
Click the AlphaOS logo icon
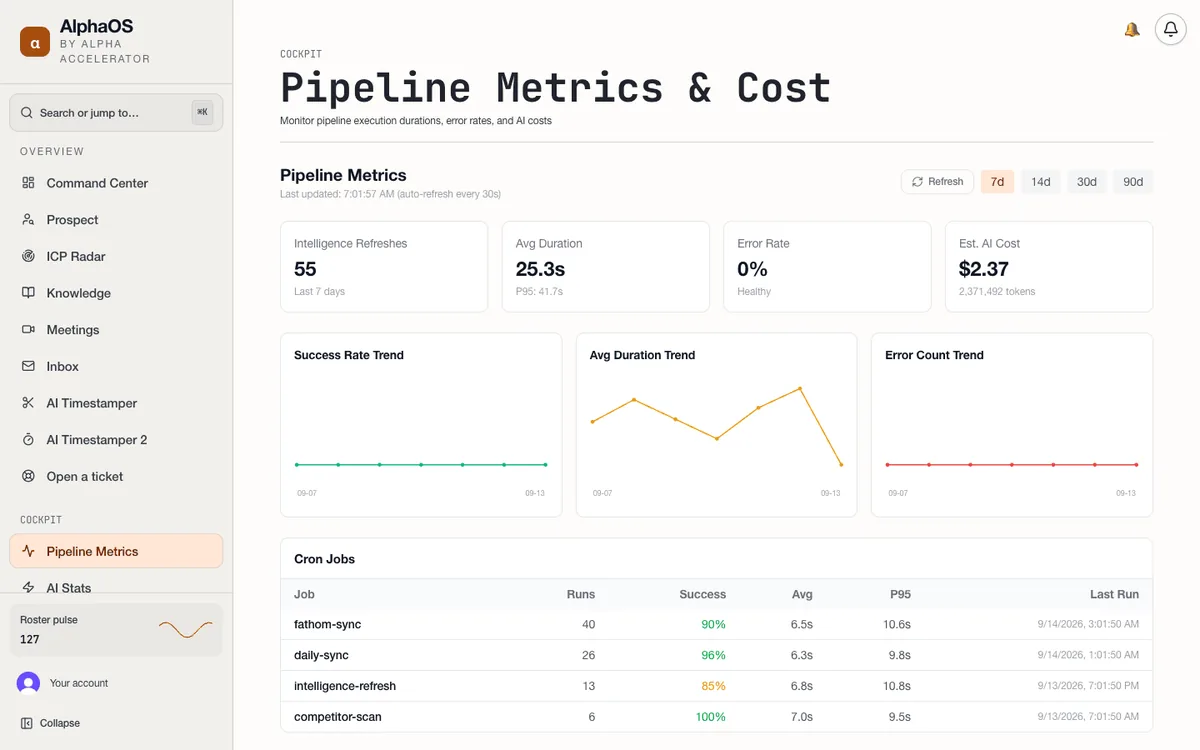35,42
